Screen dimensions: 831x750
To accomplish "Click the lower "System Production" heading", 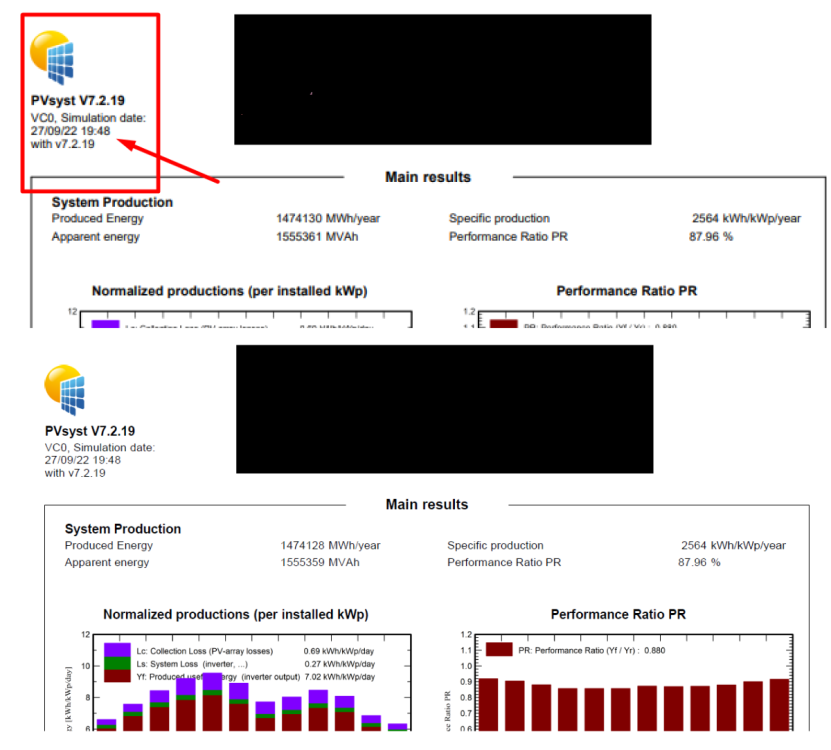I will click(123, 529).
